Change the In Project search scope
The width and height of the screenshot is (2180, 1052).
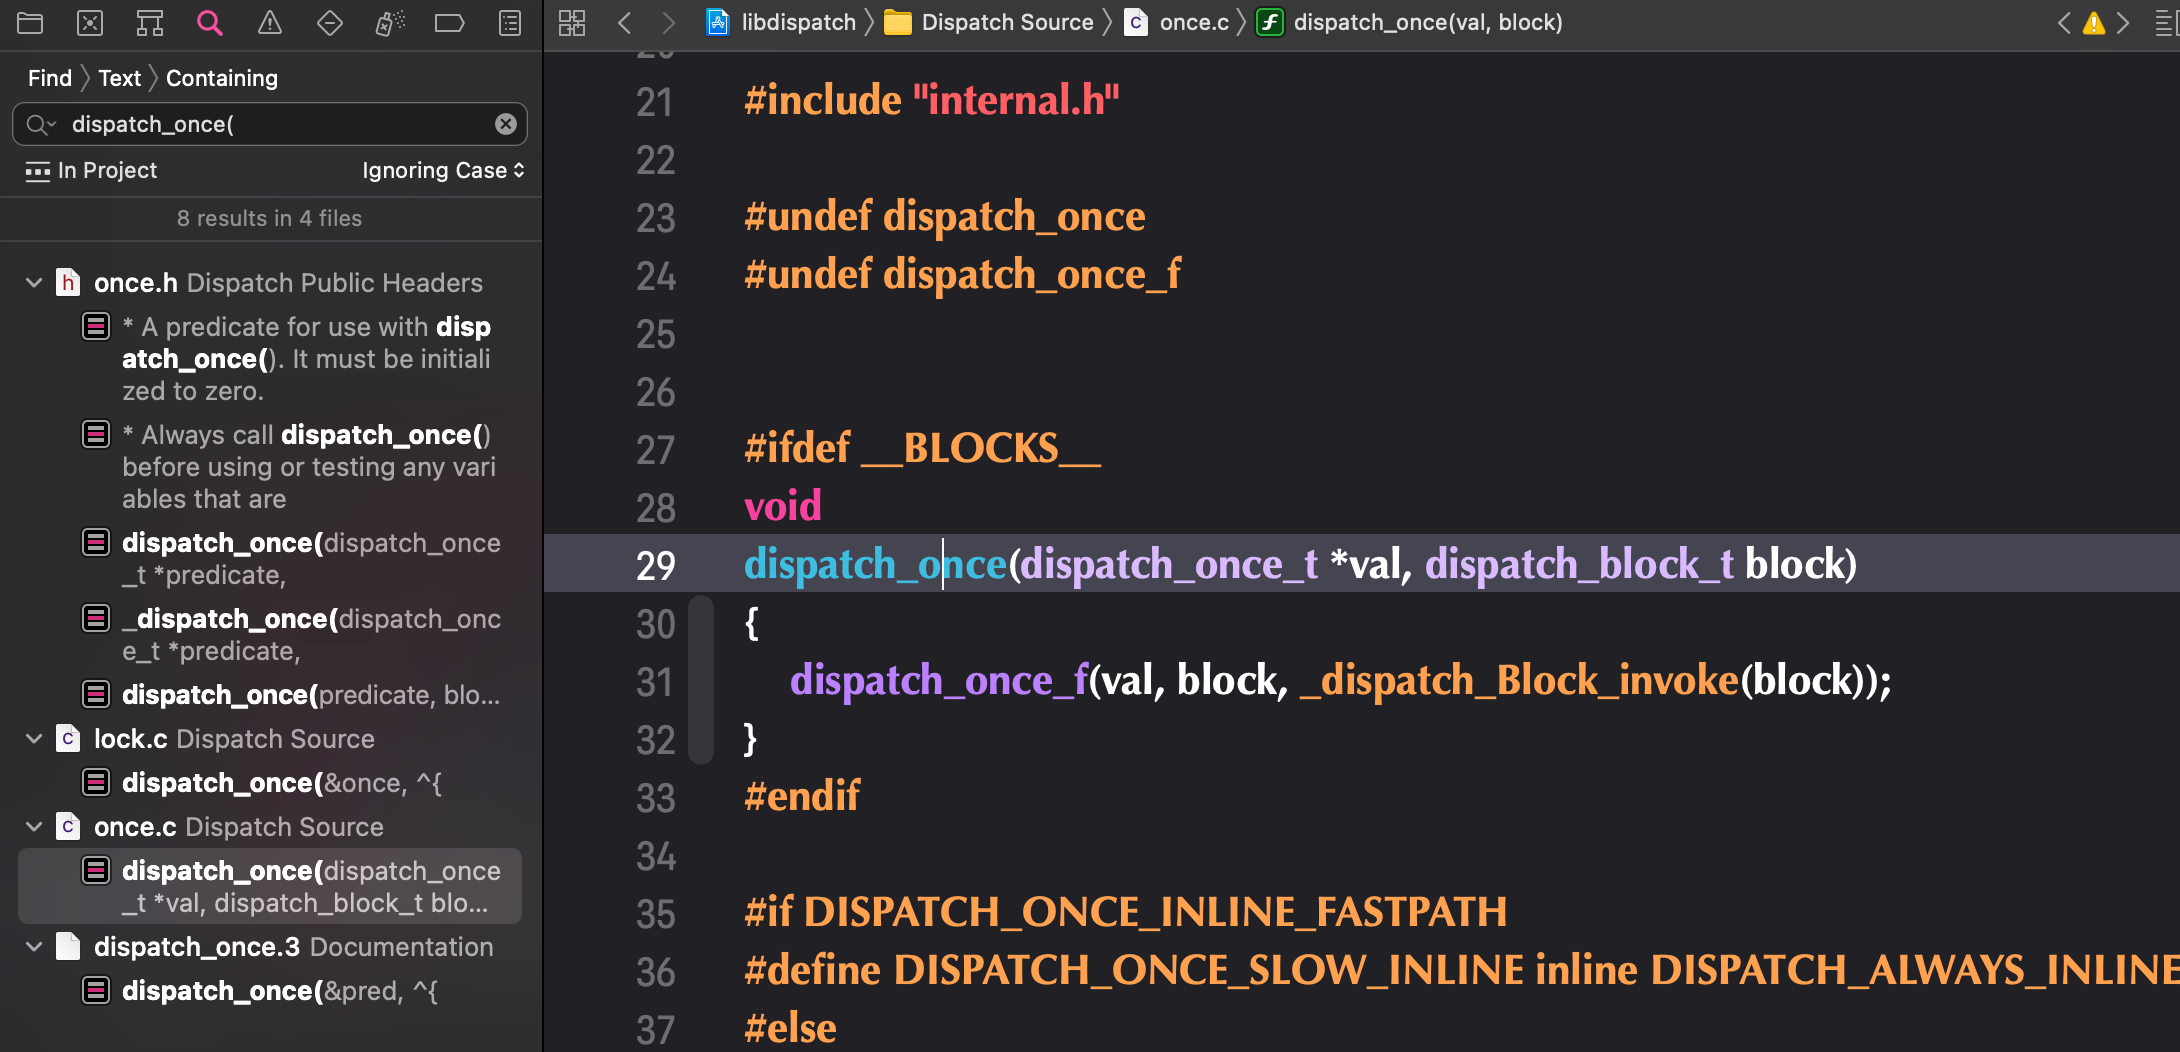91,171
